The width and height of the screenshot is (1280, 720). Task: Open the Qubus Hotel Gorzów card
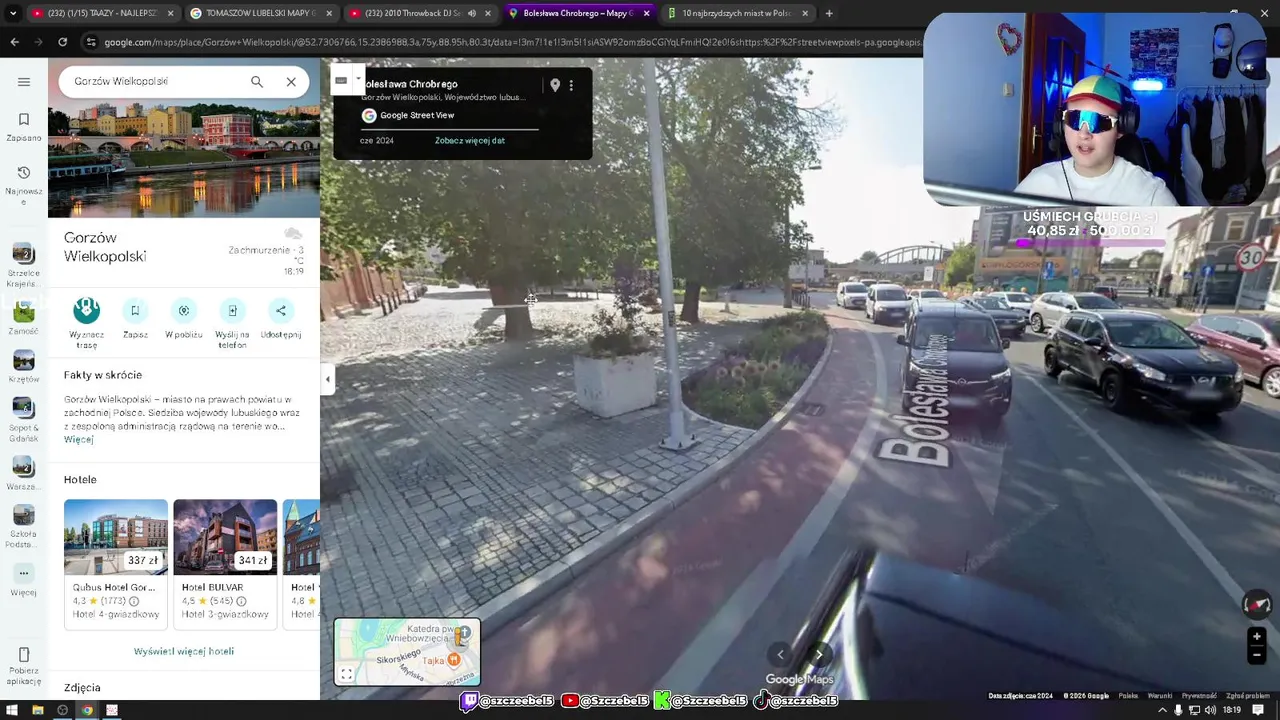pyautogui.click(x=116, y=564)
